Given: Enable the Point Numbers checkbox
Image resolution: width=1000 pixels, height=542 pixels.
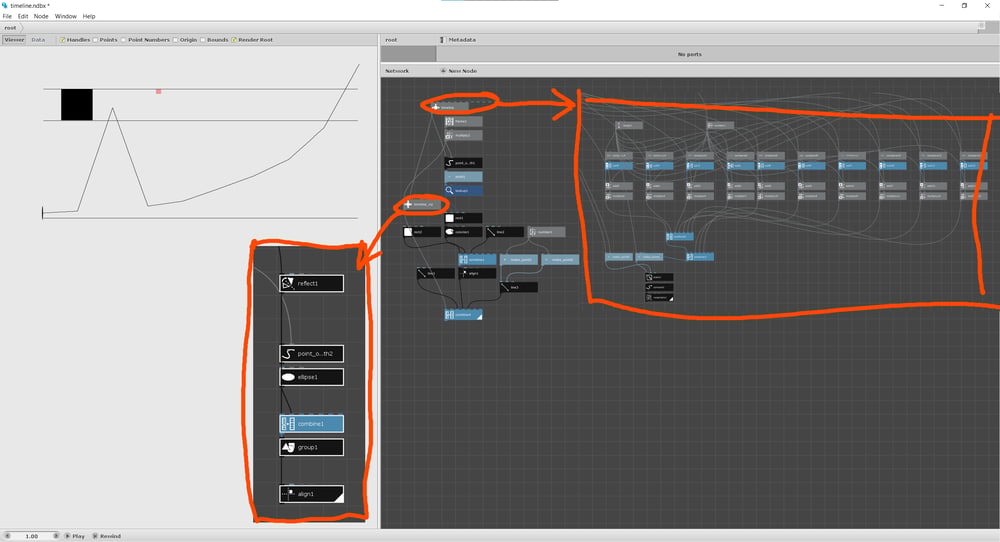Looking at the screenshot, I should 124,40.
